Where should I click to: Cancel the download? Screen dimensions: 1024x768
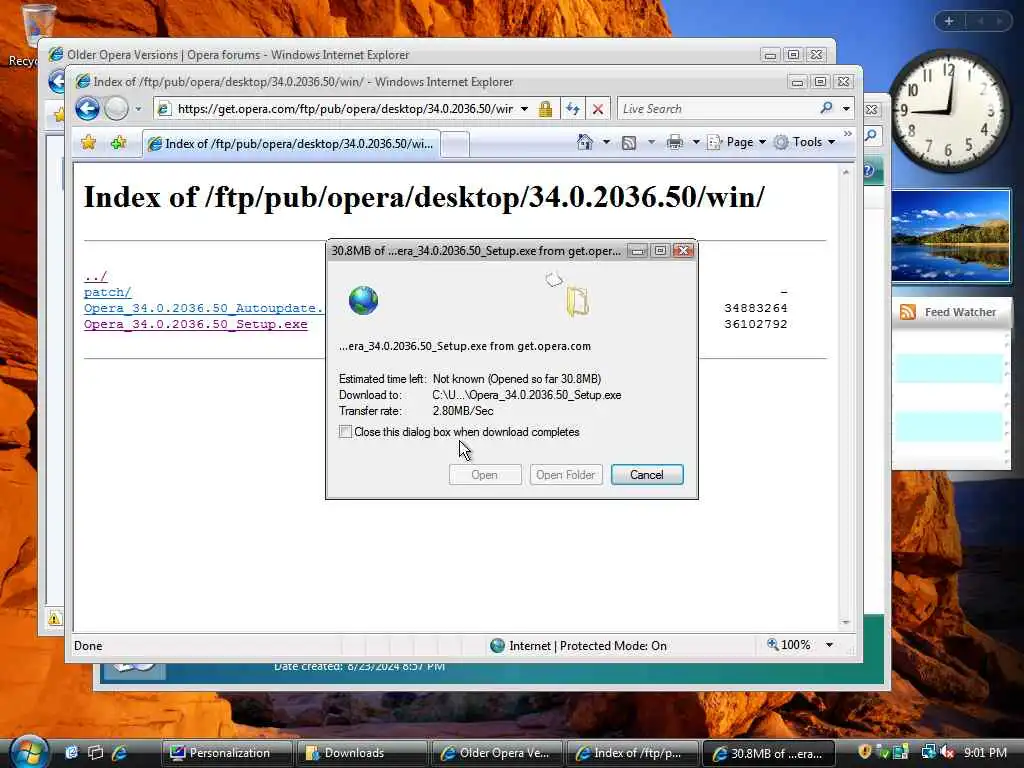[647, 475]
